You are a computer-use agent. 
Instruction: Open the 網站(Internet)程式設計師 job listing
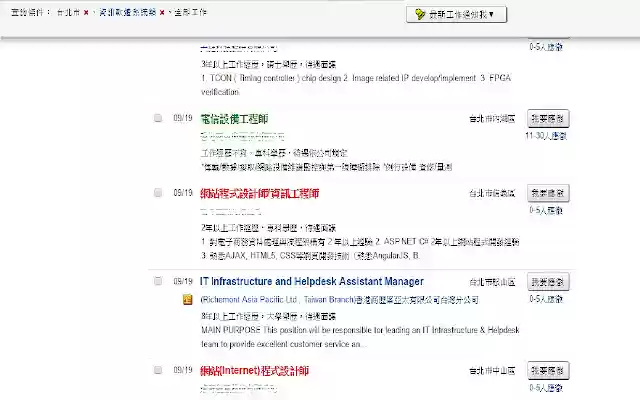tap(254, 371)
